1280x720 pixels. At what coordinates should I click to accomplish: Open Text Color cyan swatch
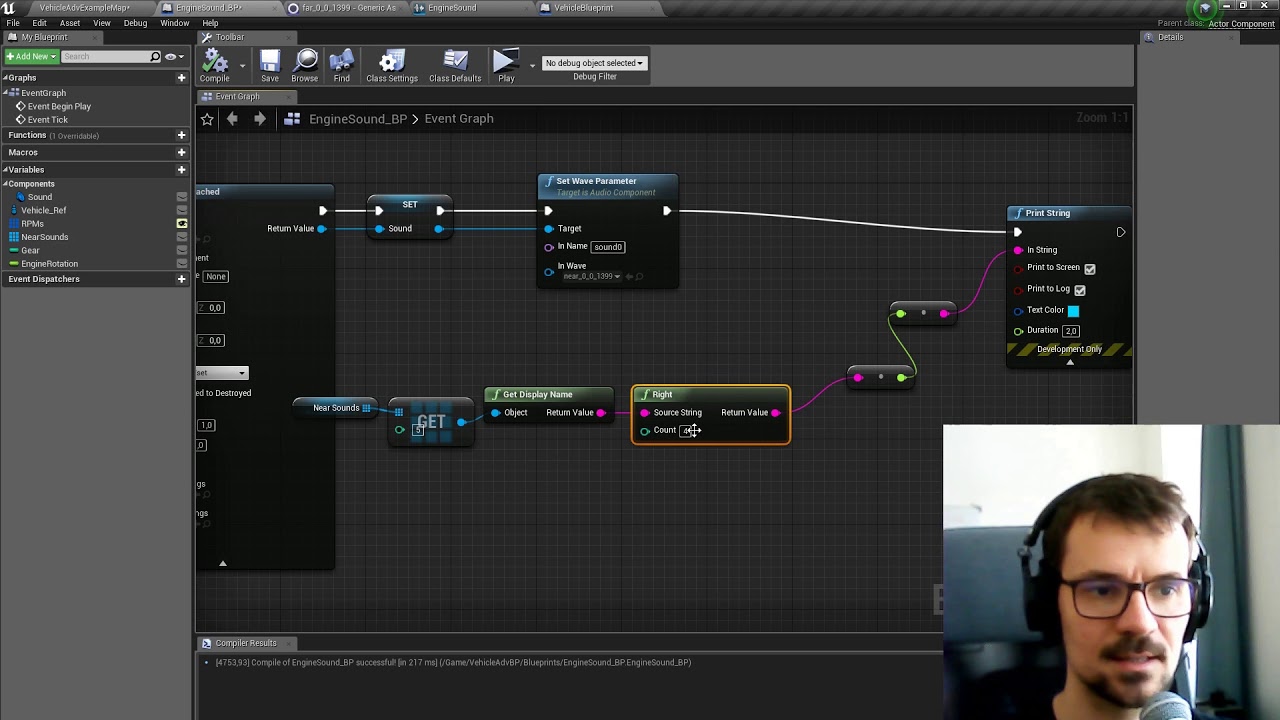pyautogui.click(x=1073, y=310)
